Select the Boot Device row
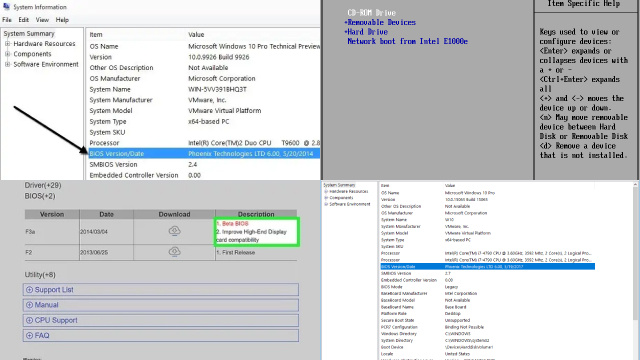 point(487,347)
